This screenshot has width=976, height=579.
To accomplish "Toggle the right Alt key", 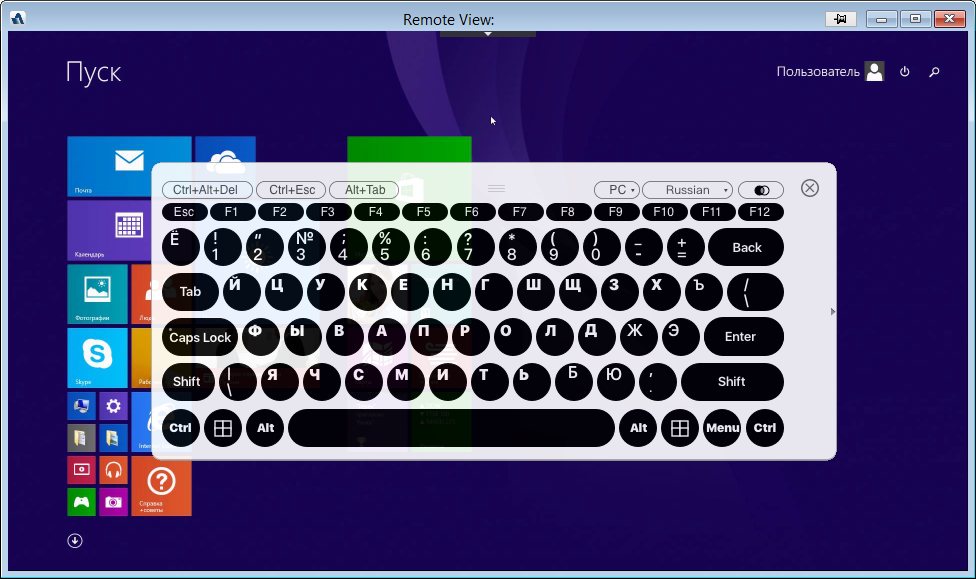I will pos(638,428).
